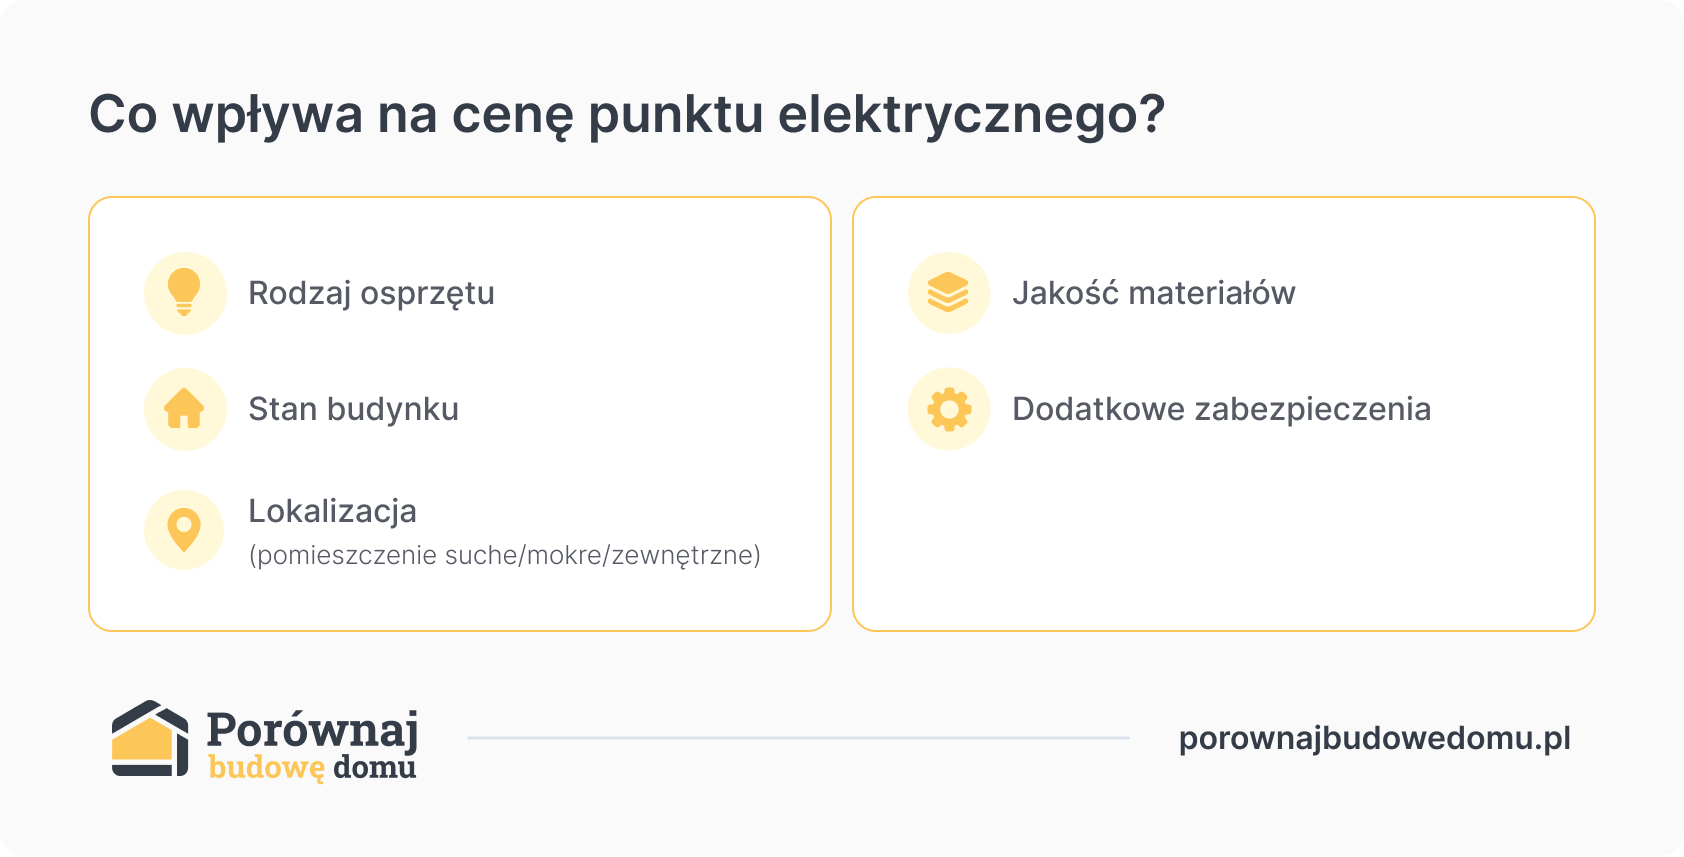Click the word 'elektrycznego?' in the heading
The image size is (1684, 857).
(971, 114)
